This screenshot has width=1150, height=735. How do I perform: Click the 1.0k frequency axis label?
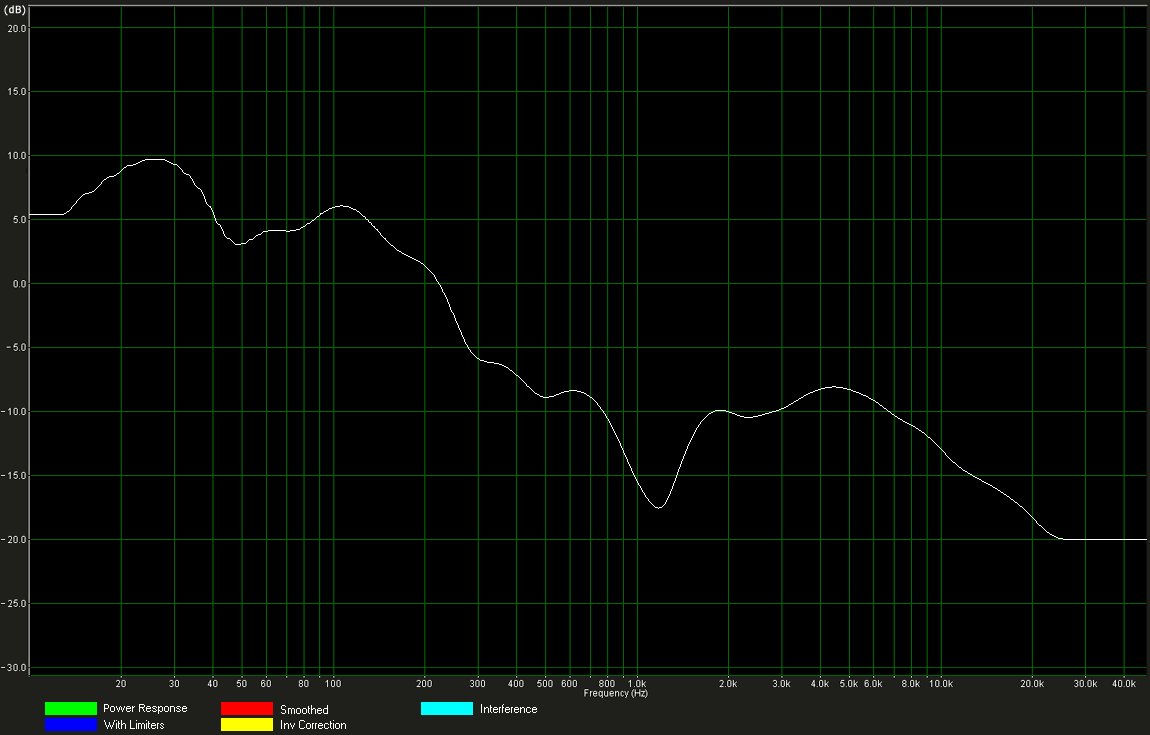pyautogui.click(x=637, y=684)
